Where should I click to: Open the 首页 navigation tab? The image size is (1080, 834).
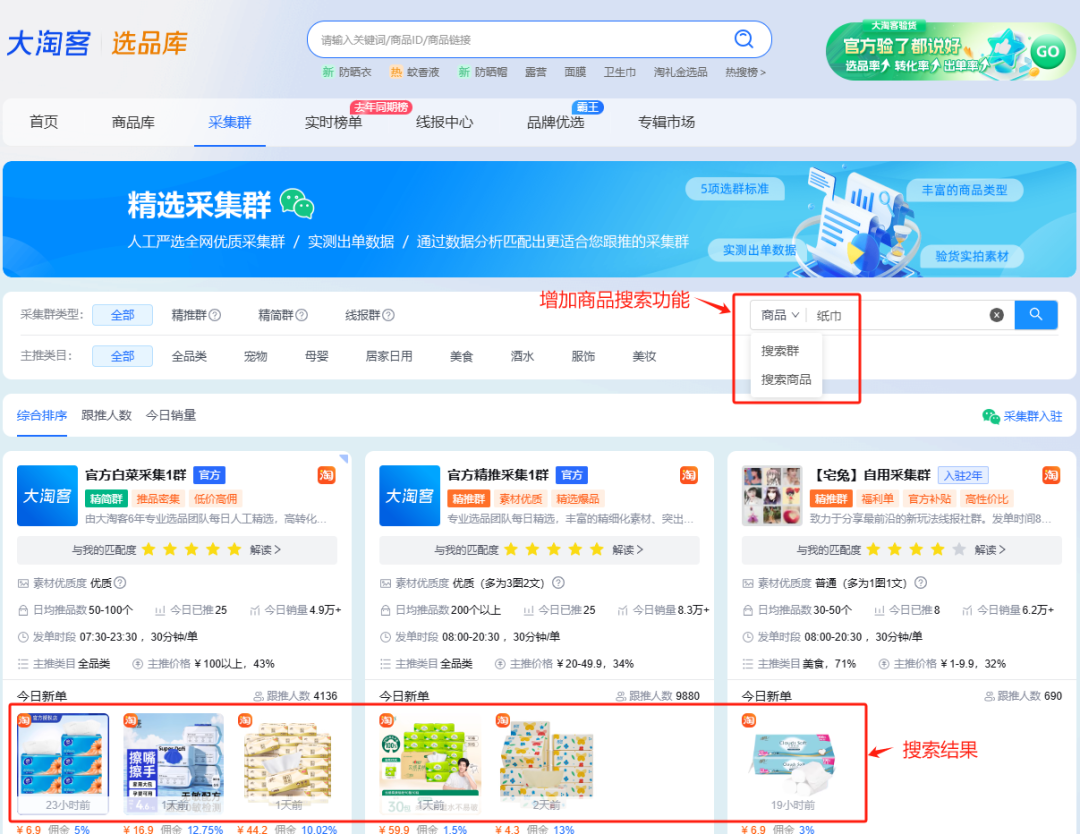(44, 122)
